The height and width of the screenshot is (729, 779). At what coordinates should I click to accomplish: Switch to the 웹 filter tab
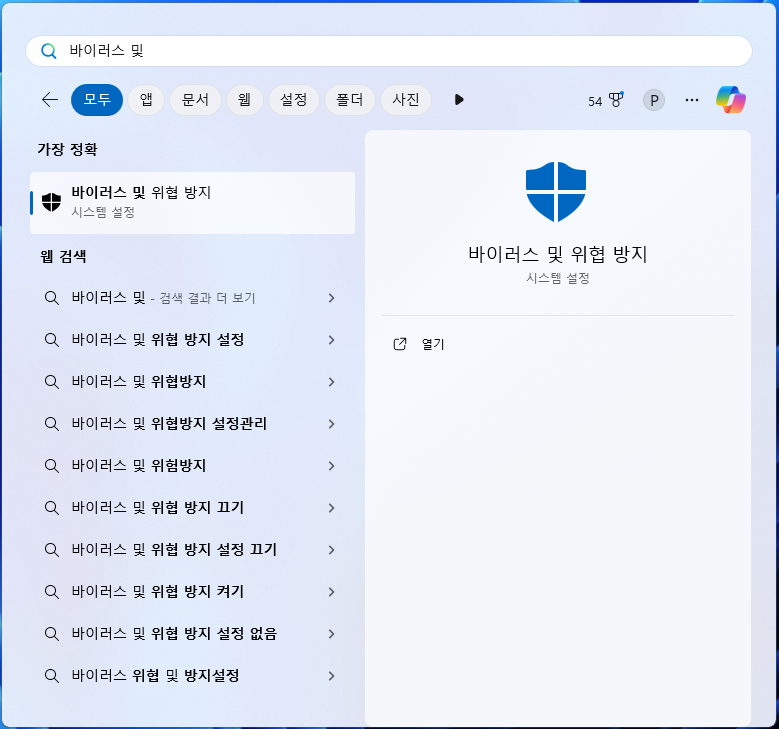coord(244,100)
